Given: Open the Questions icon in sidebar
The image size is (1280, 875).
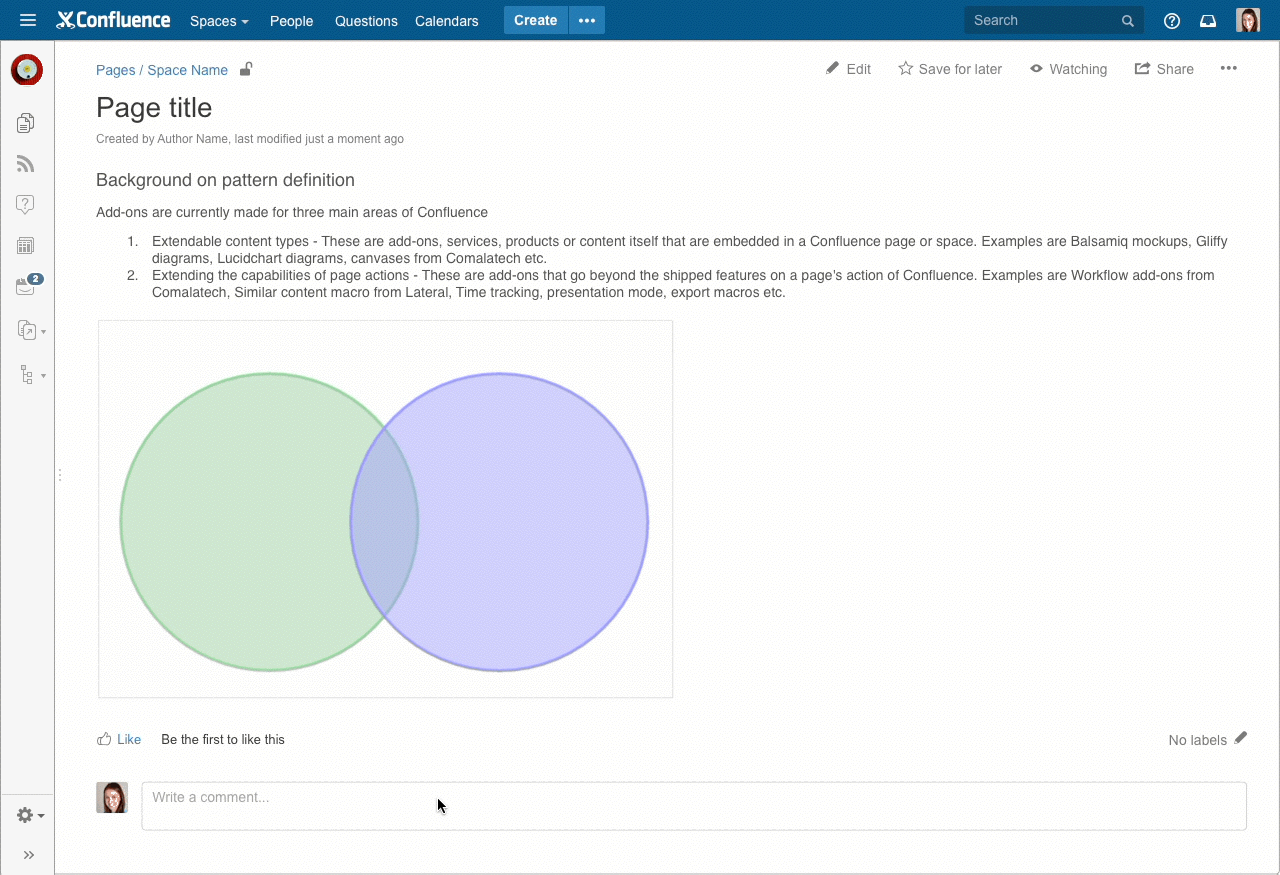Looking at the screenshot, I should pos(26,205).
